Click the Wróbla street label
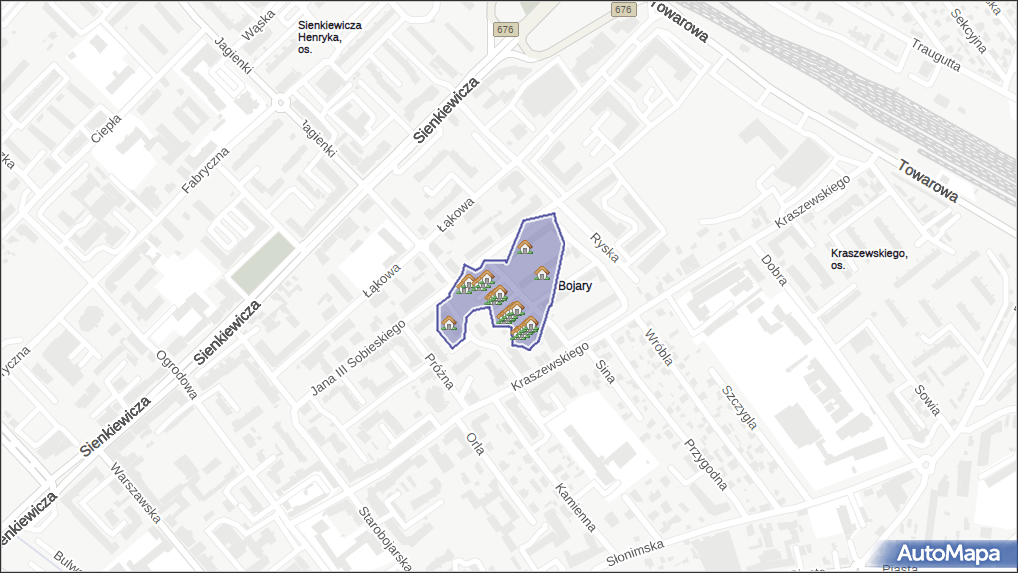 coord(658,348)
